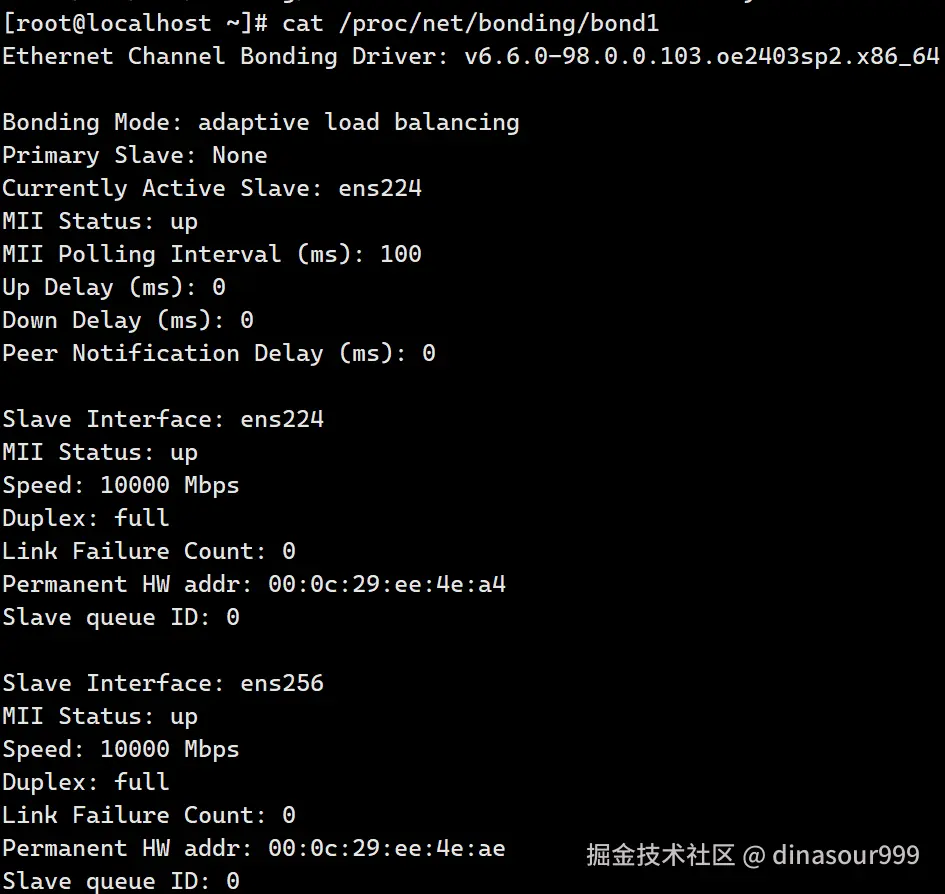The width and height of the screenshot is (945, 894).
Task: Click the hardware address ending in 4e:a4
Action: pyautogui.click(x=387, y=584)
